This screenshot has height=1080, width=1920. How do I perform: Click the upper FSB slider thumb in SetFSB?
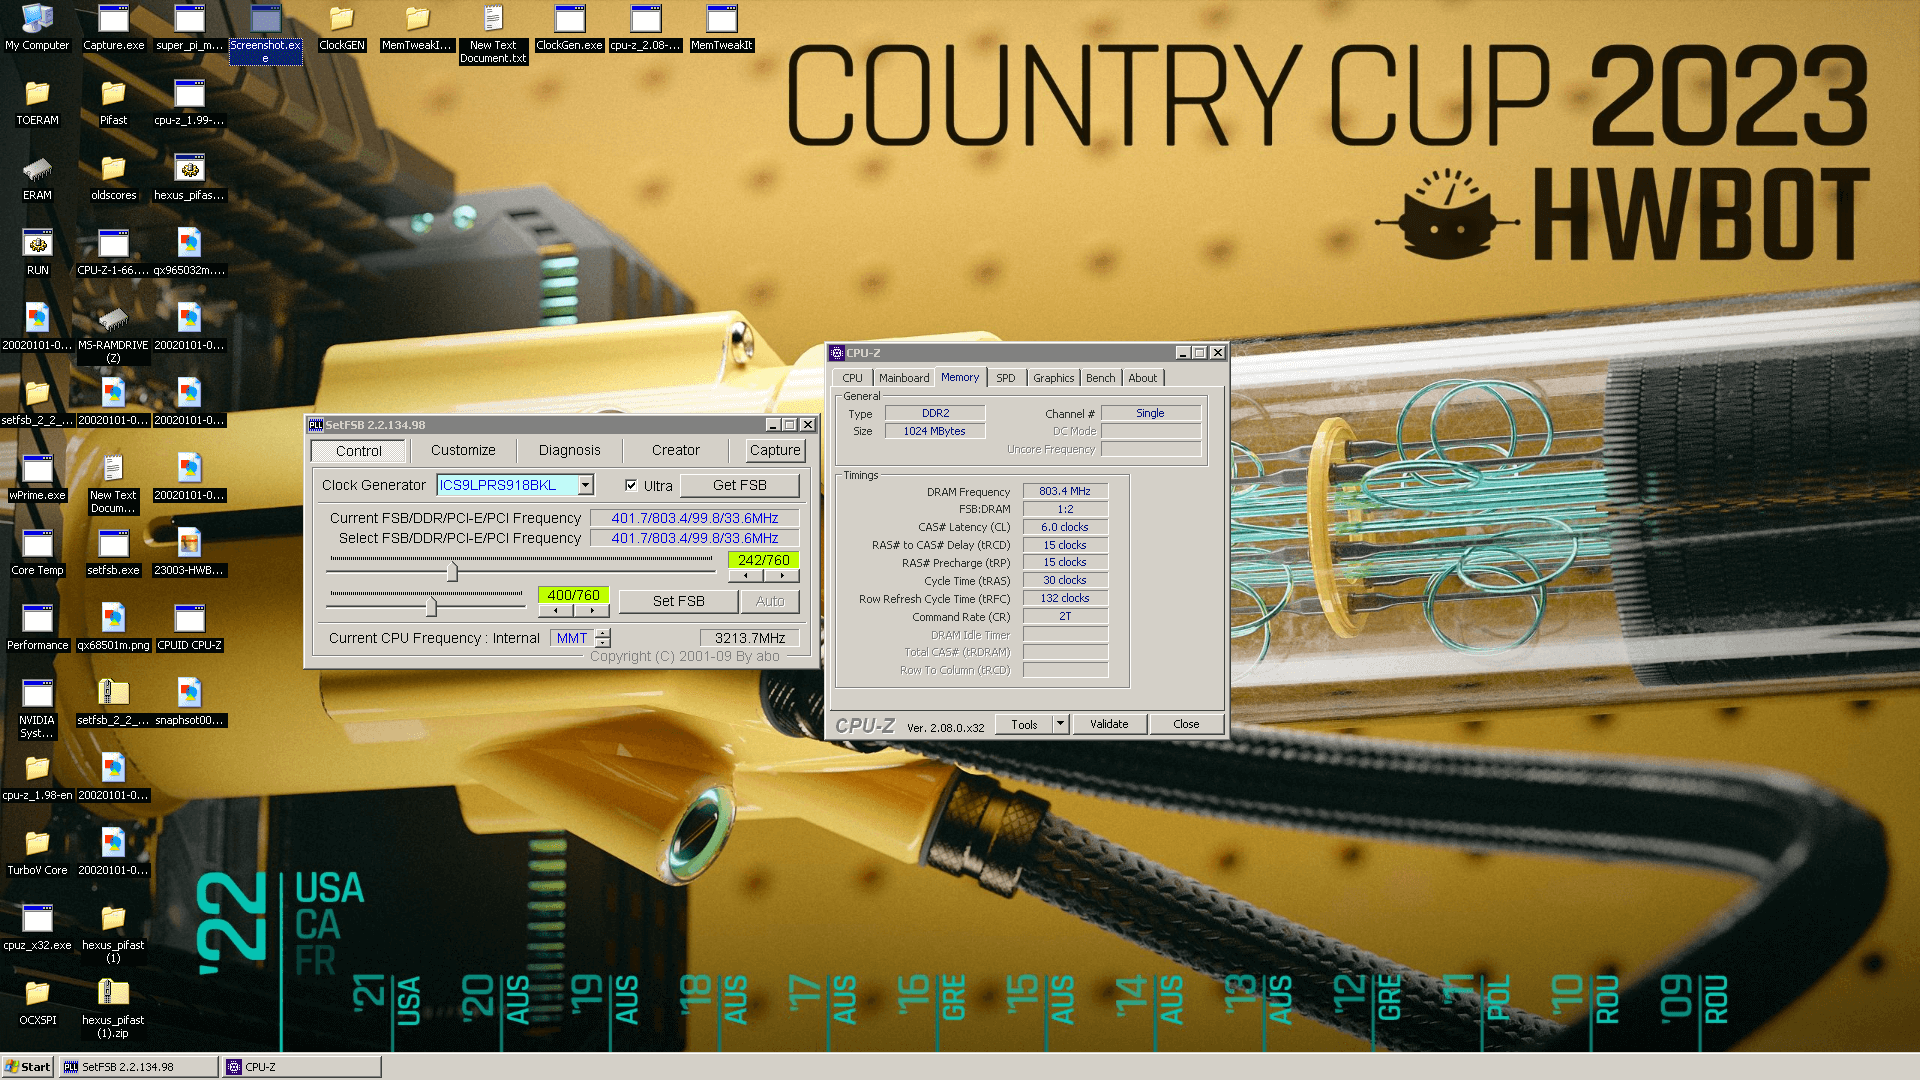(x=452, y=571)
